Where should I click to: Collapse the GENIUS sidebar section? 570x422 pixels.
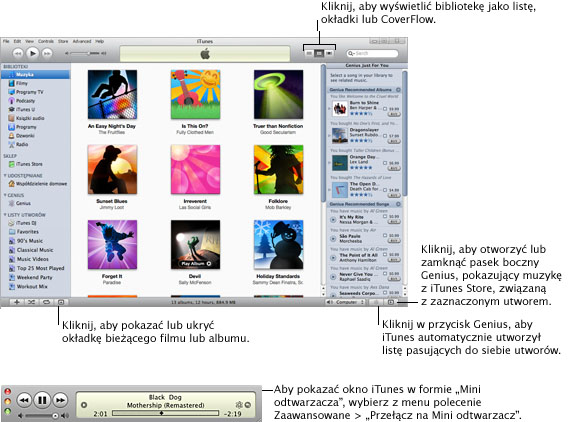[5, 195]
